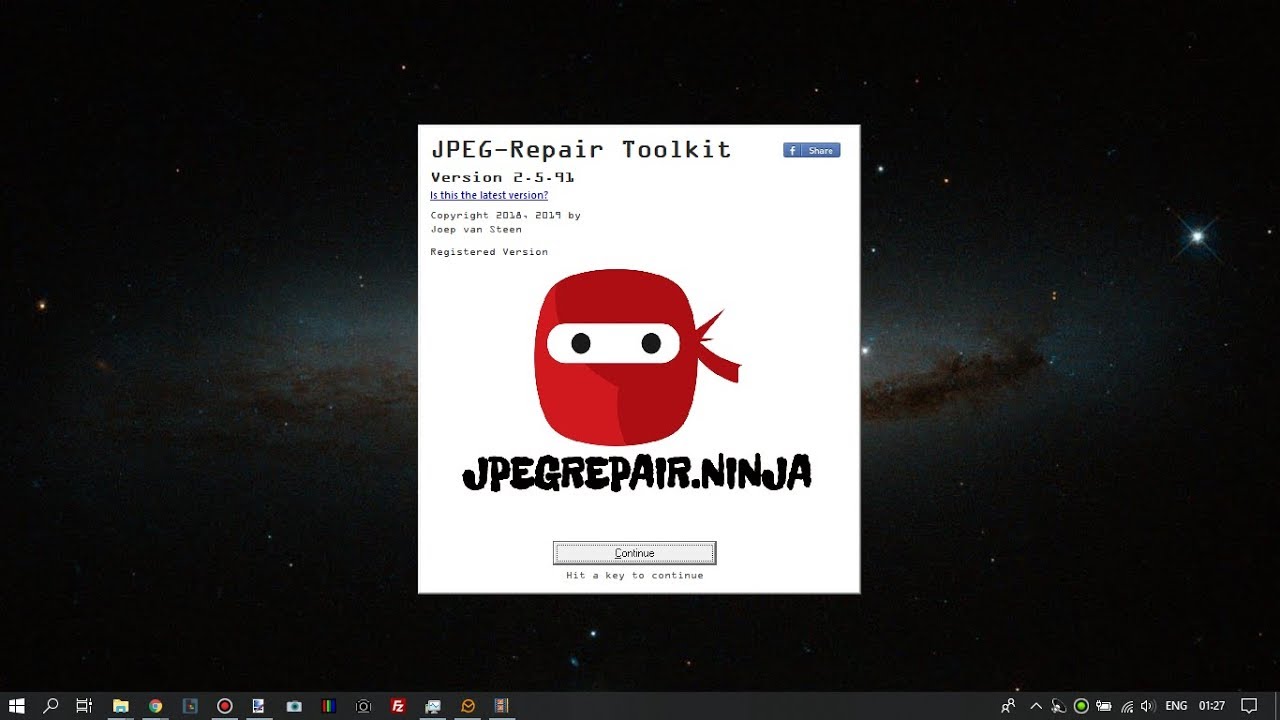Open the camera app icon in taskbar

pos(294,706)
